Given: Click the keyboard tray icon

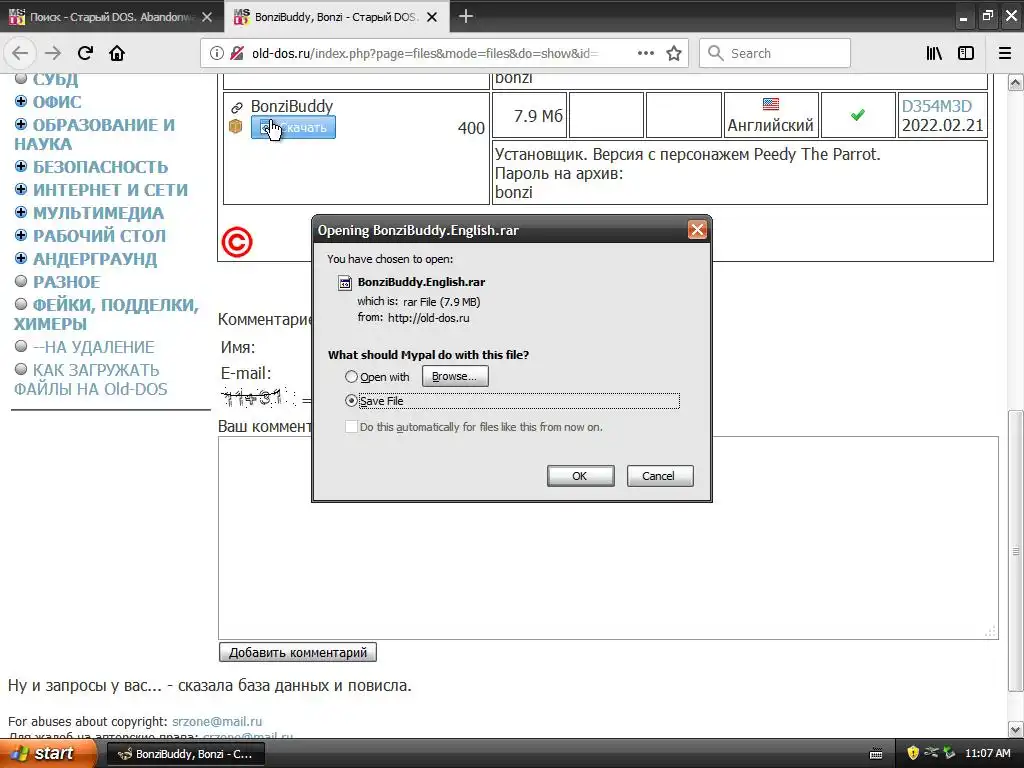Looking at the screenshot, I should 876,754.
